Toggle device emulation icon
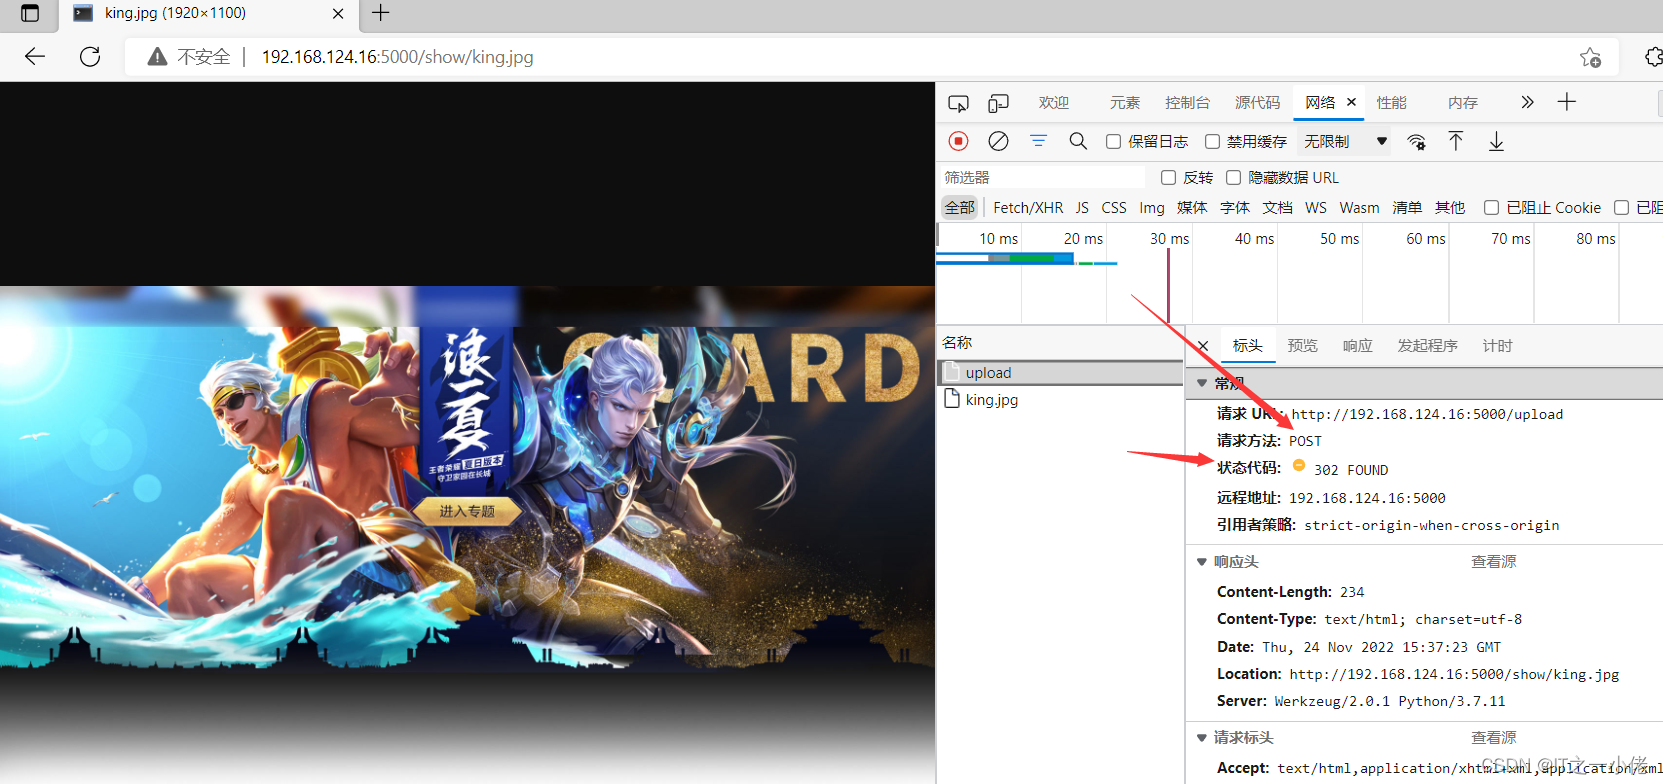The height and width of the screenshot is (784, 1663). tap(998, 103)
